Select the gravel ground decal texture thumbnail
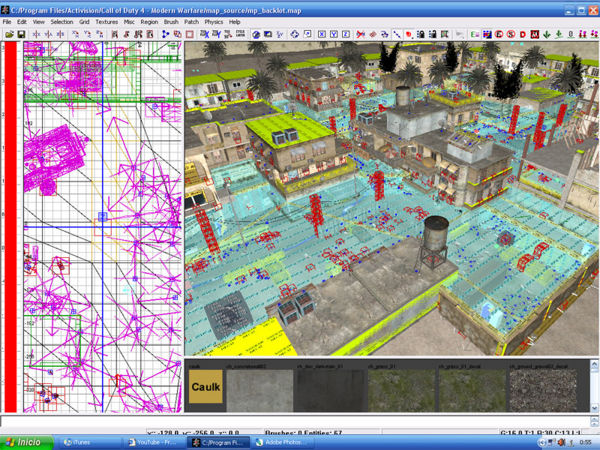 tap(543, 390)
